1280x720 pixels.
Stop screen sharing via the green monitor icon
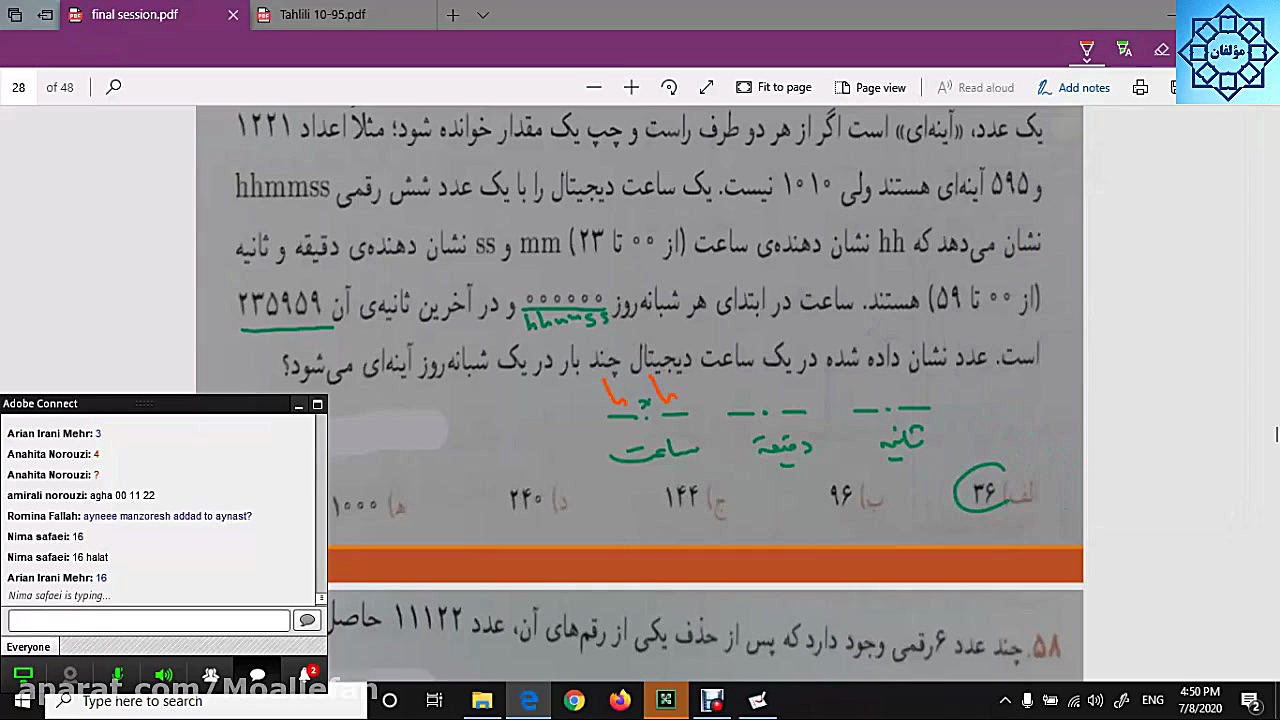(x=24, y=673)
